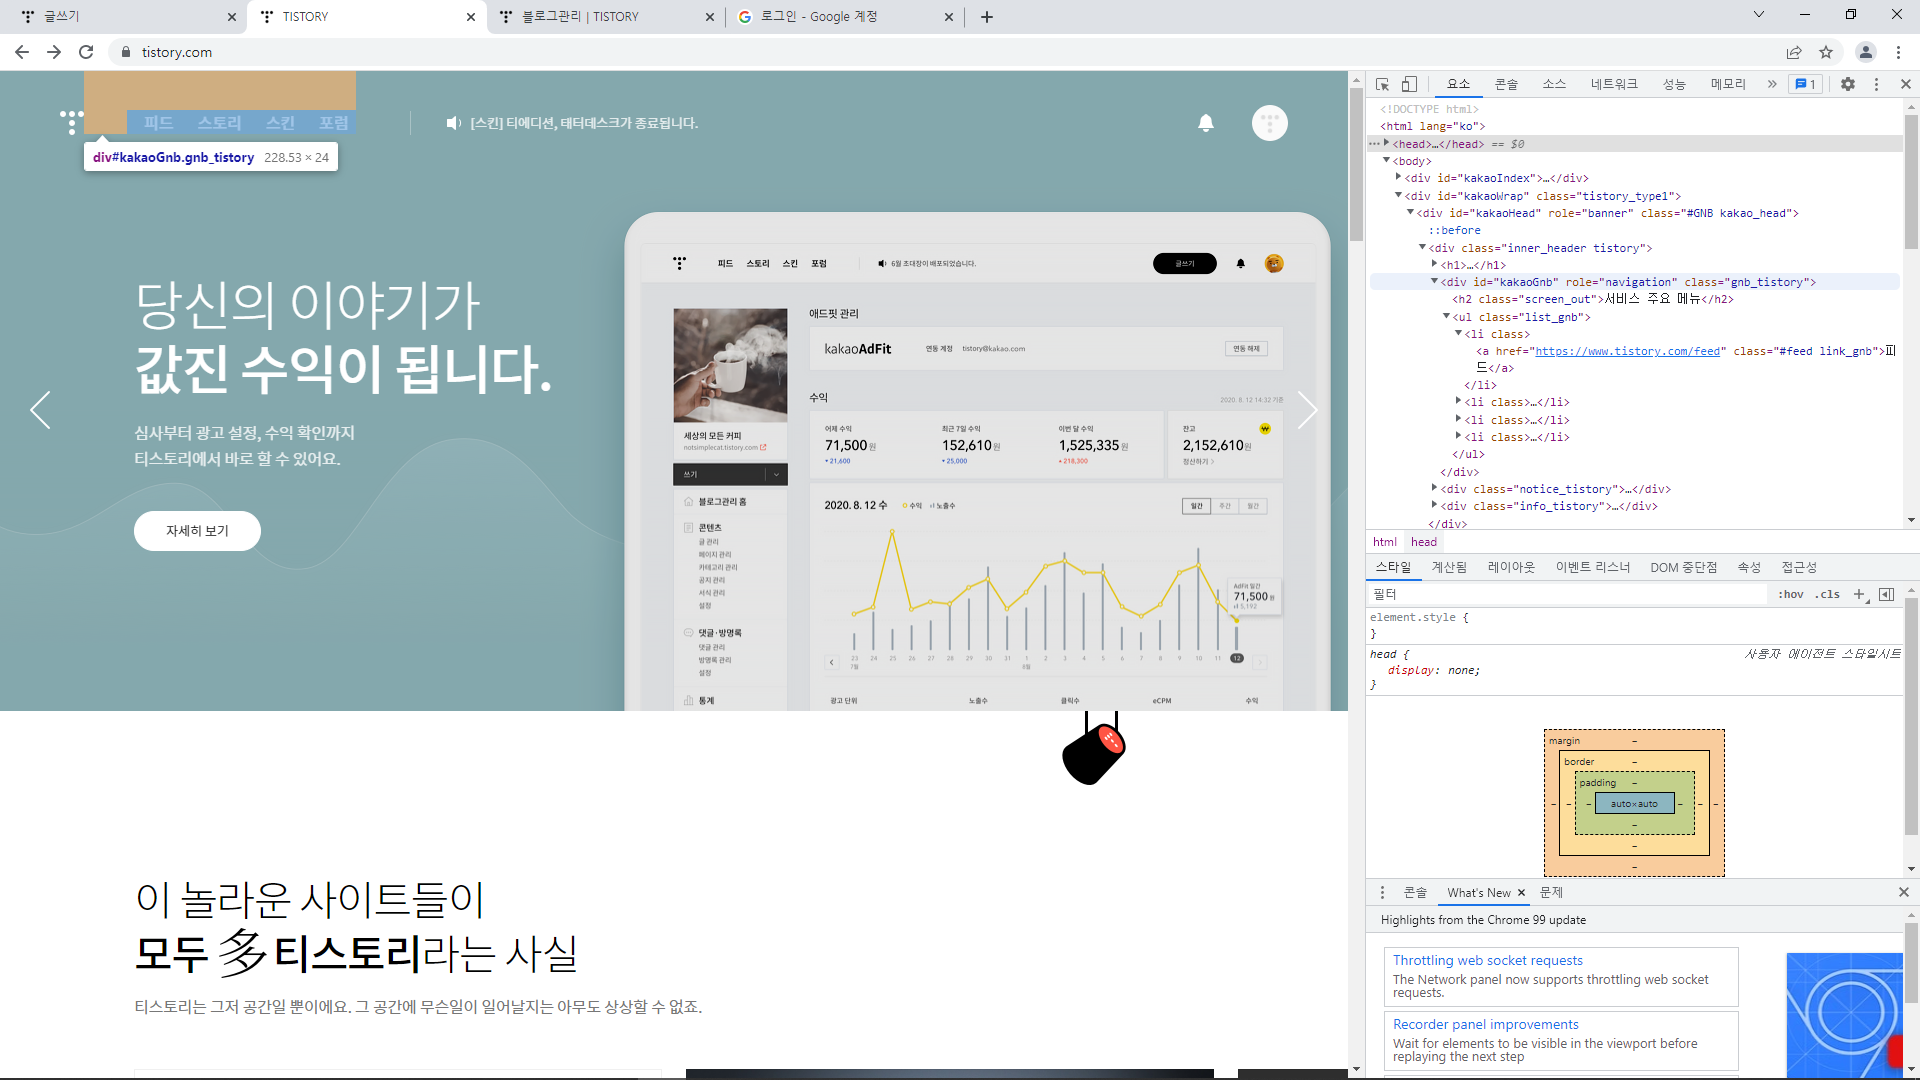The width and height of the screenshot is (1920, 1080).
Task: Expand the kakaoIndex div node
Action: (1399, 177)
